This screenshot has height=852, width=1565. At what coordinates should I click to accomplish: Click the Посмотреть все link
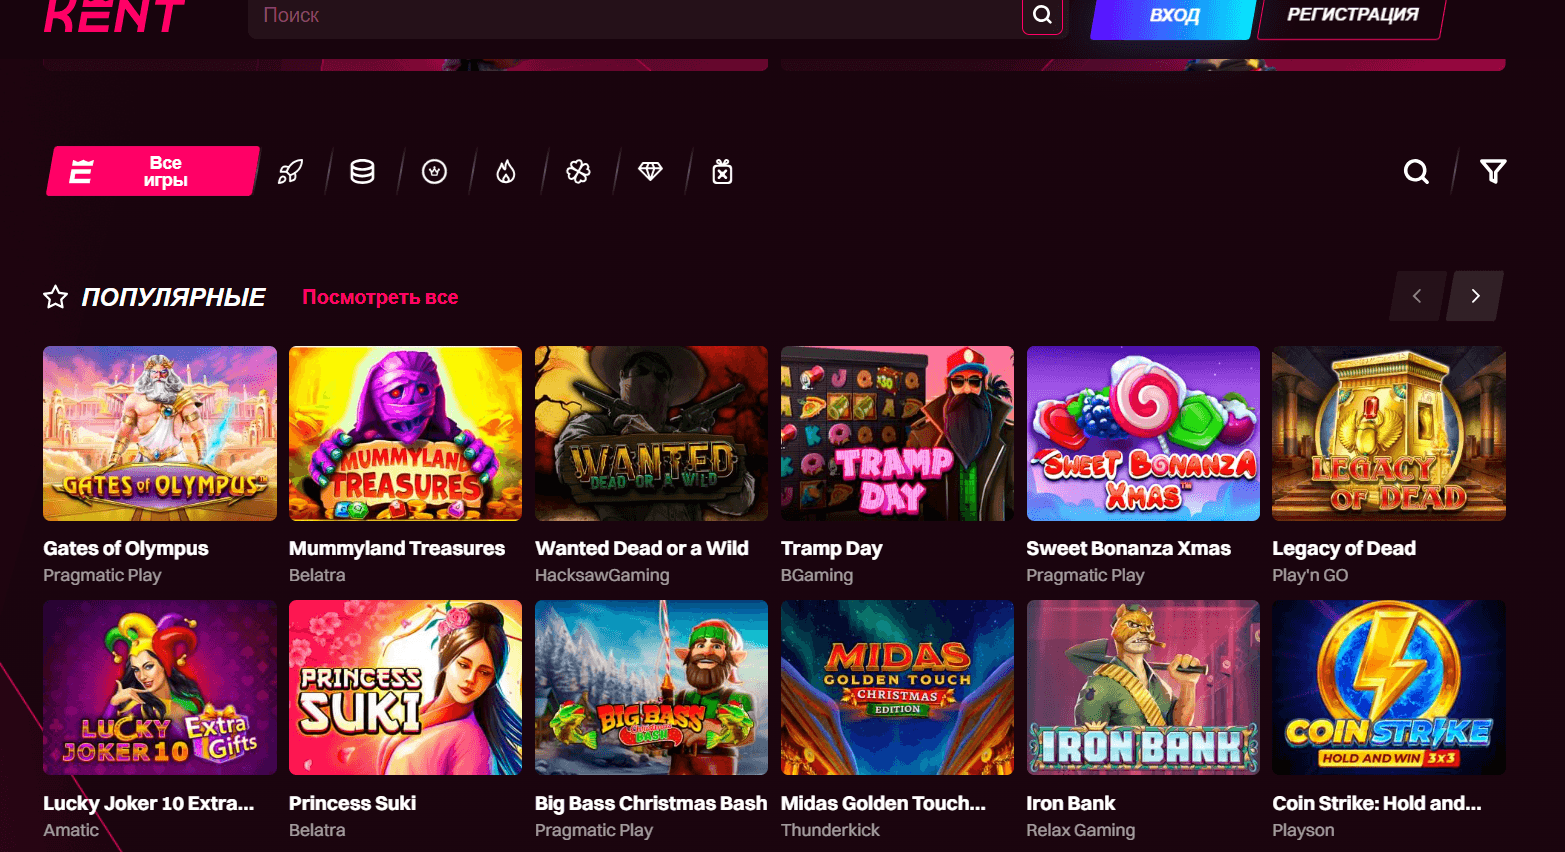380,297
